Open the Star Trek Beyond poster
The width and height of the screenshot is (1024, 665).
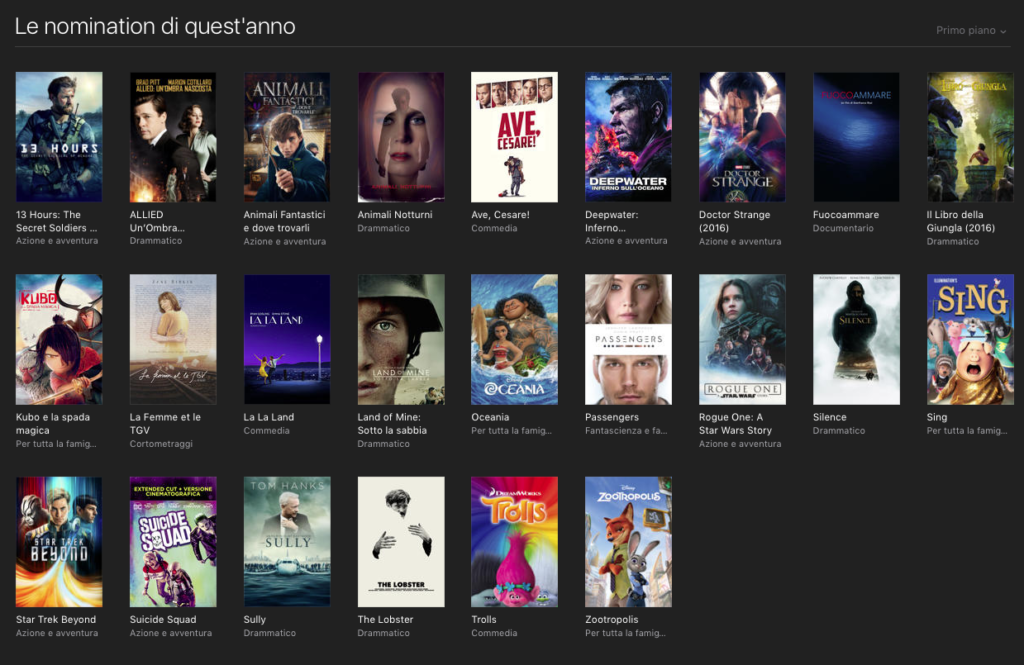click(x=59, y=542)
